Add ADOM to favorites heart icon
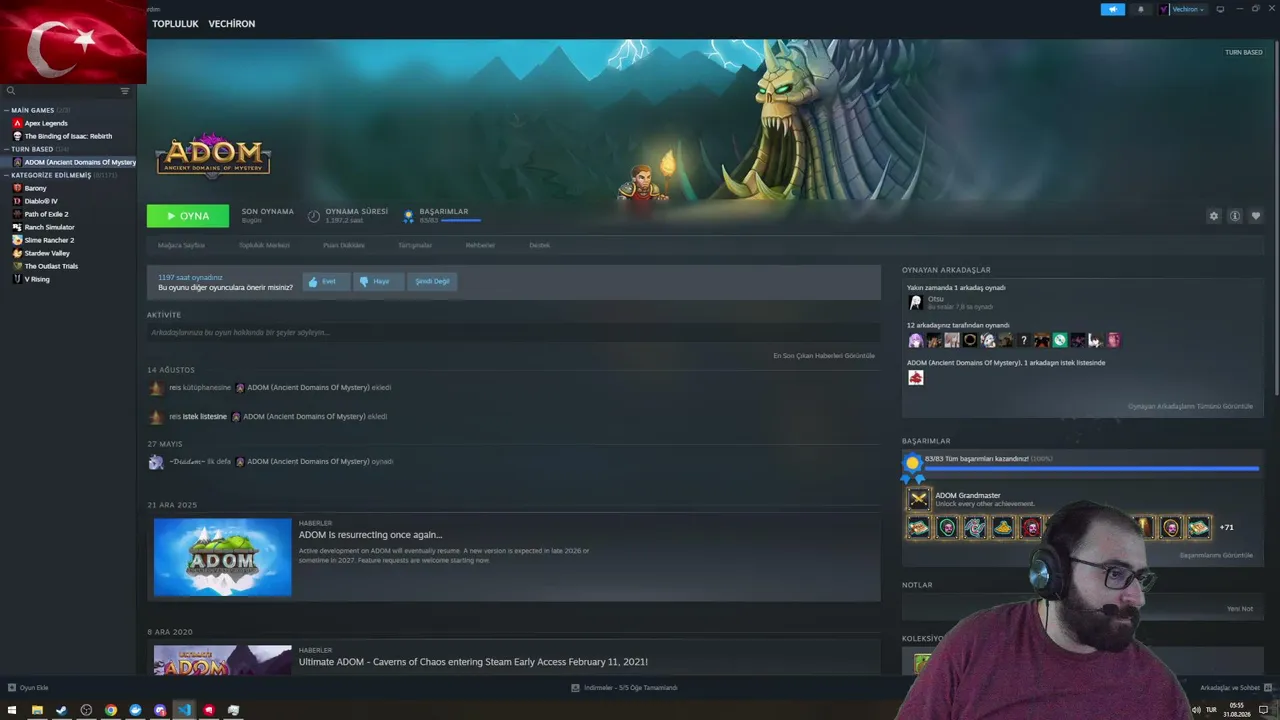The image size is (1280, 720). (1256, 216)
